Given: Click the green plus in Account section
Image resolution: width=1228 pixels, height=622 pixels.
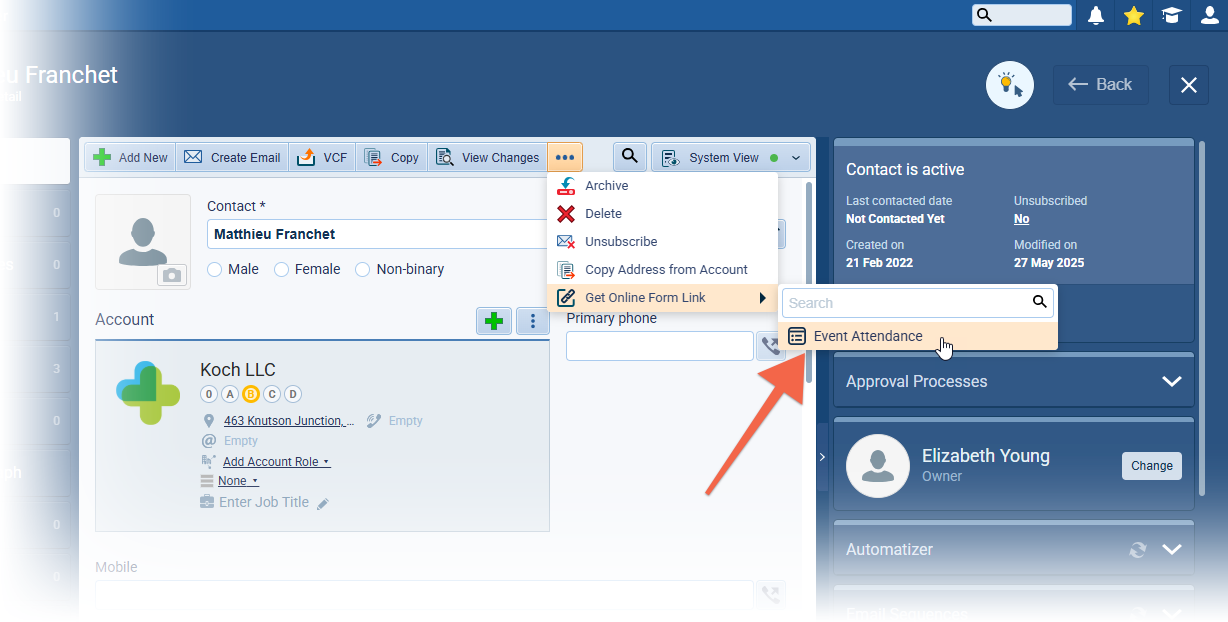Looking at the screenshot, I should tap(493, 321).
